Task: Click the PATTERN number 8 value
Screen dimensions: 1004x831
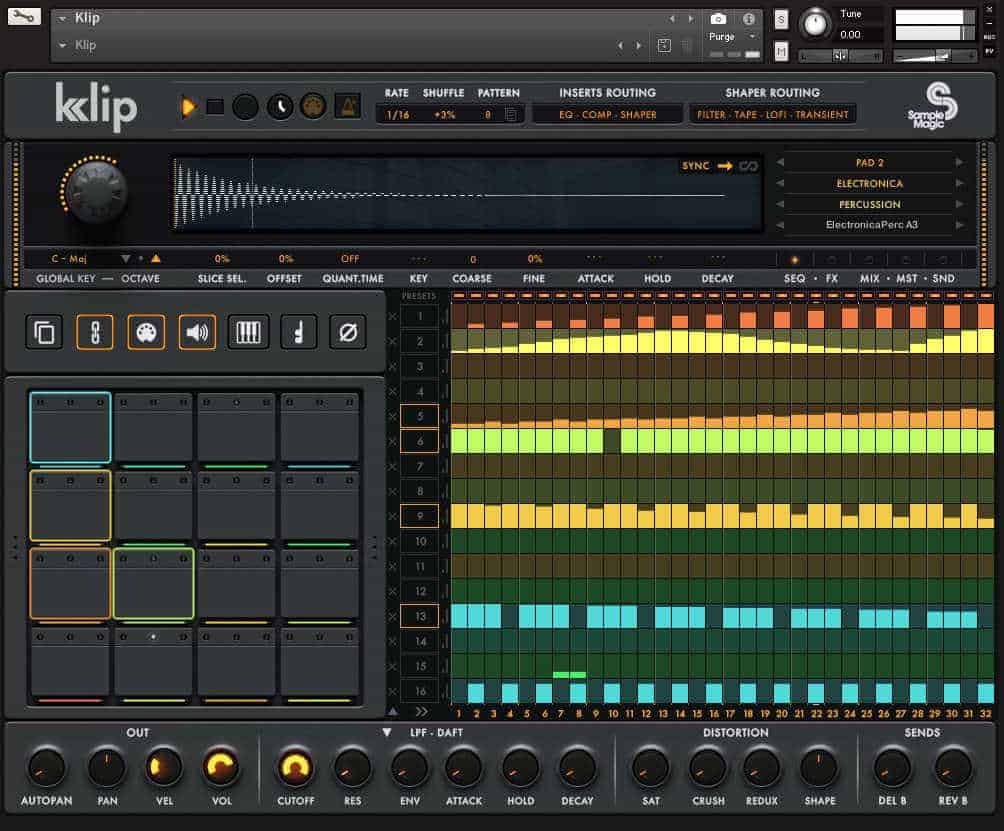Action: (x=488, y=115)
